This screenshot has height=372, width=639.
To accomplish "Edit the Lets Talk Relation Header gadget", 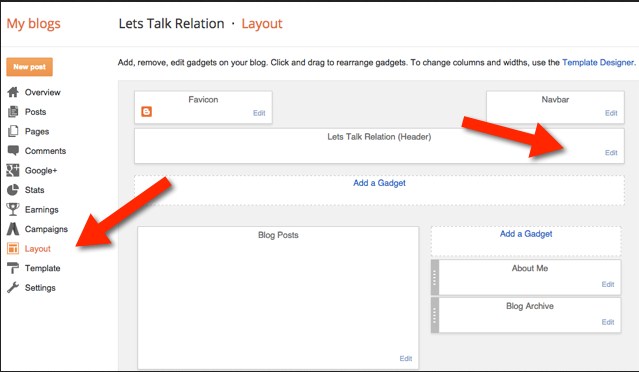I will (x=611, y=153).
